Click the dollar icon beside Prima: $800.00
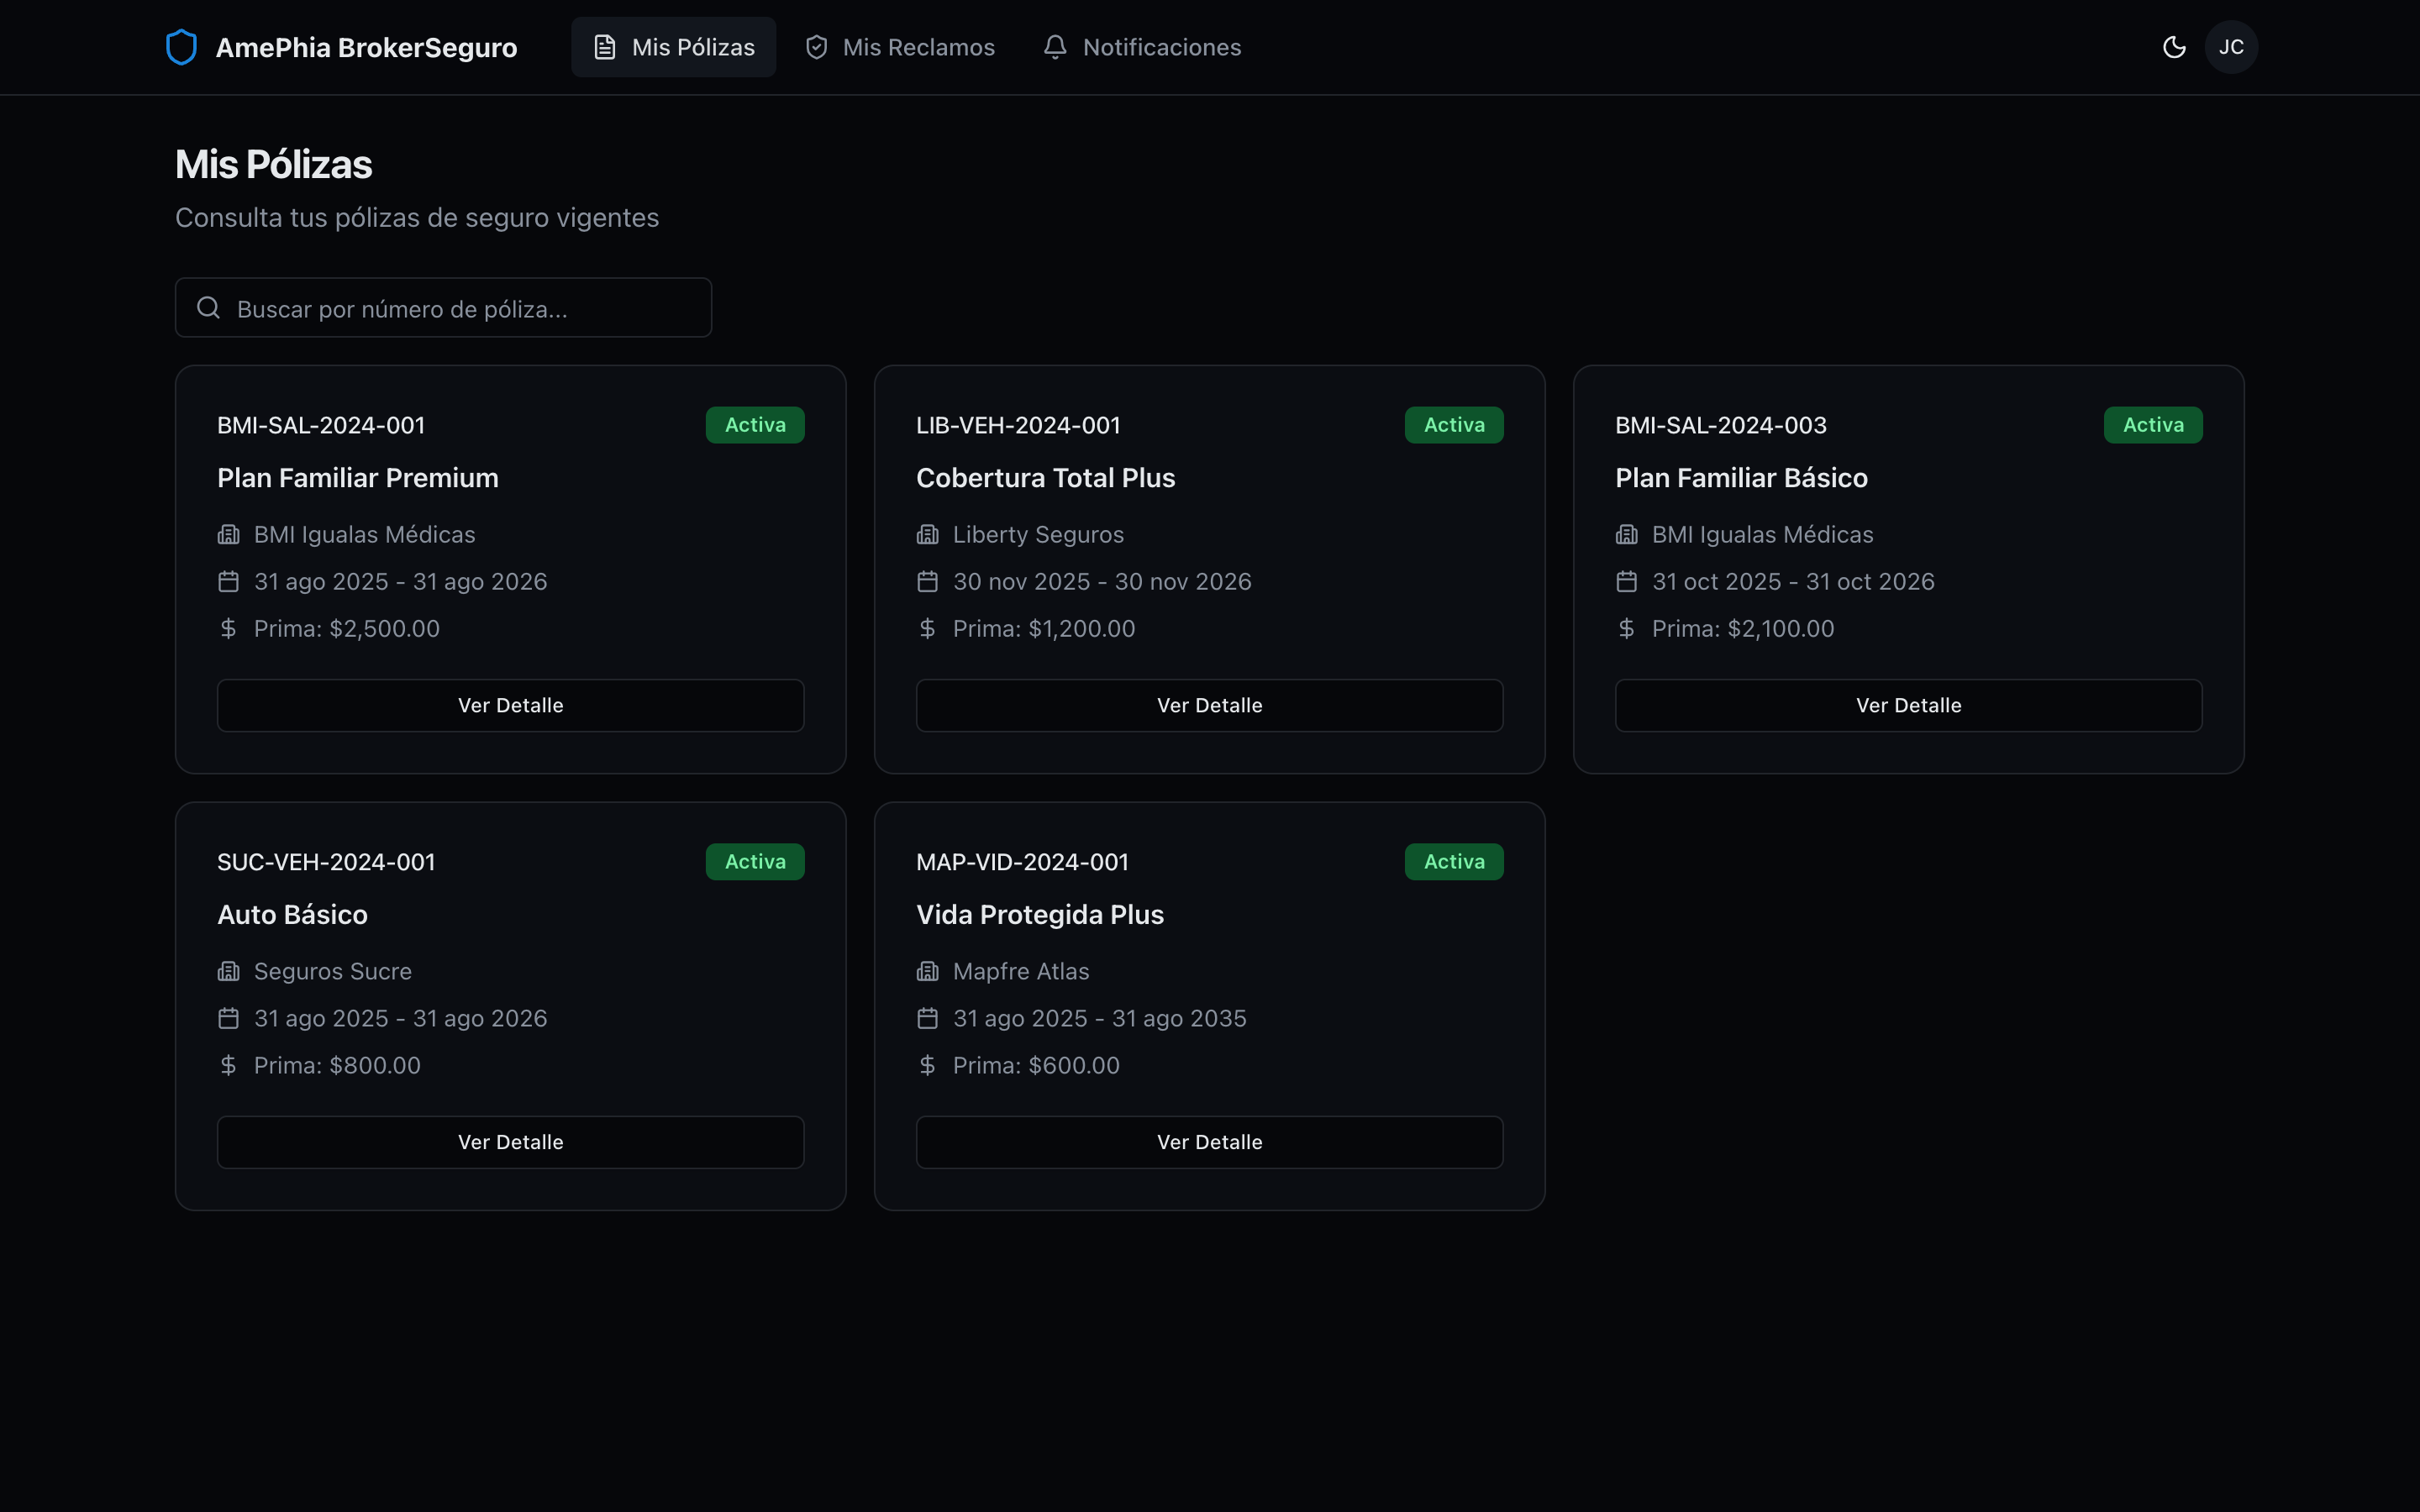 click(228, 1066)
